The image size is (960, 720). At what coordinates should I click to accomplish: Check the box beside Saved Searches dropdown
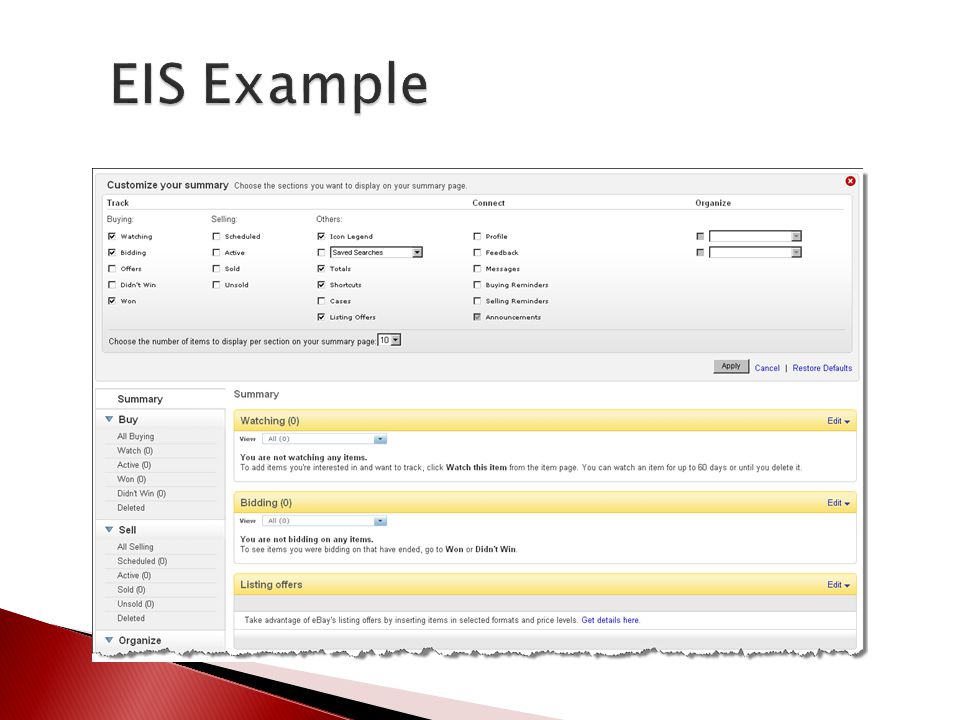pos(321,252)
